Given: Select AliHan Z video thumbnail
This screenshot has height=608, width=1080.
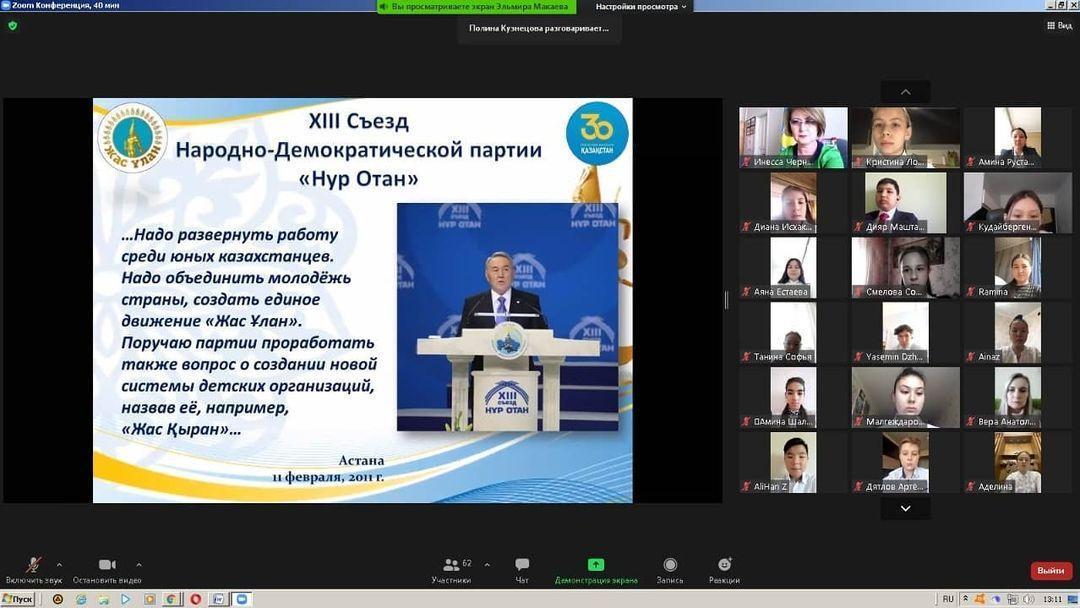Looking at the screenshot, I should point(793,463).
